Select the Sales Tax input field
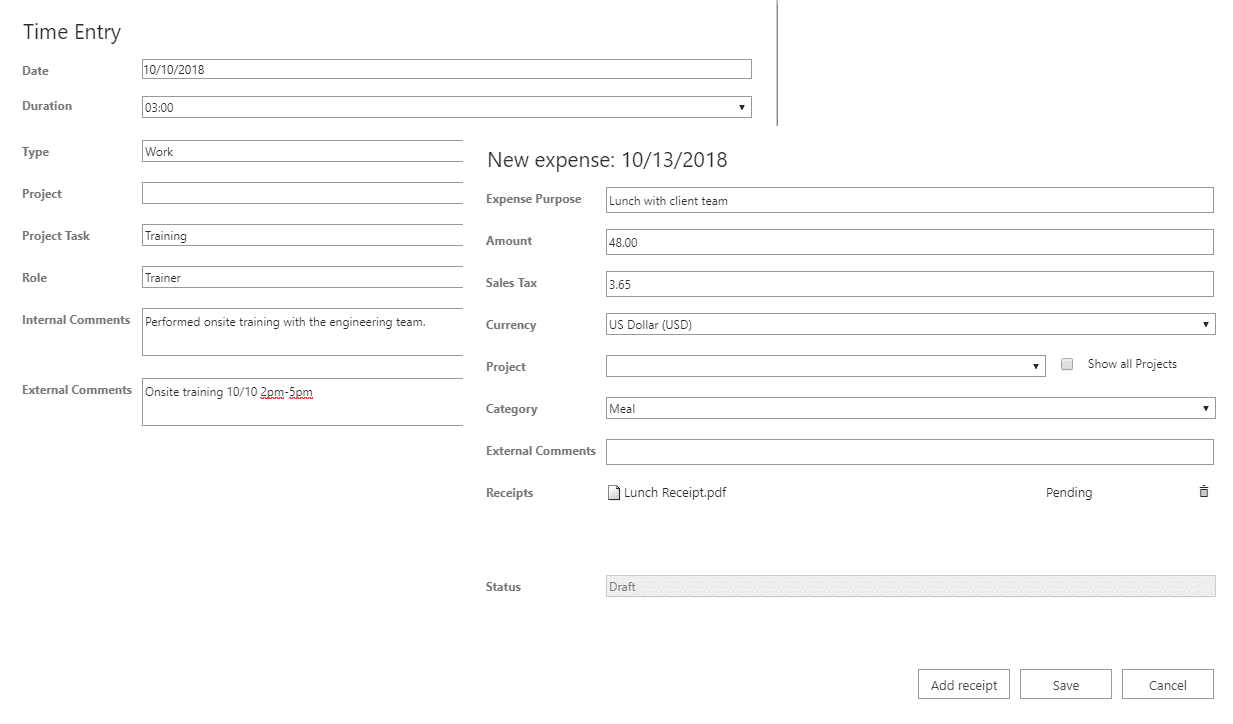Image resolution: width=1233 pixels, height=724 pixels. click(x=909, y=284)
